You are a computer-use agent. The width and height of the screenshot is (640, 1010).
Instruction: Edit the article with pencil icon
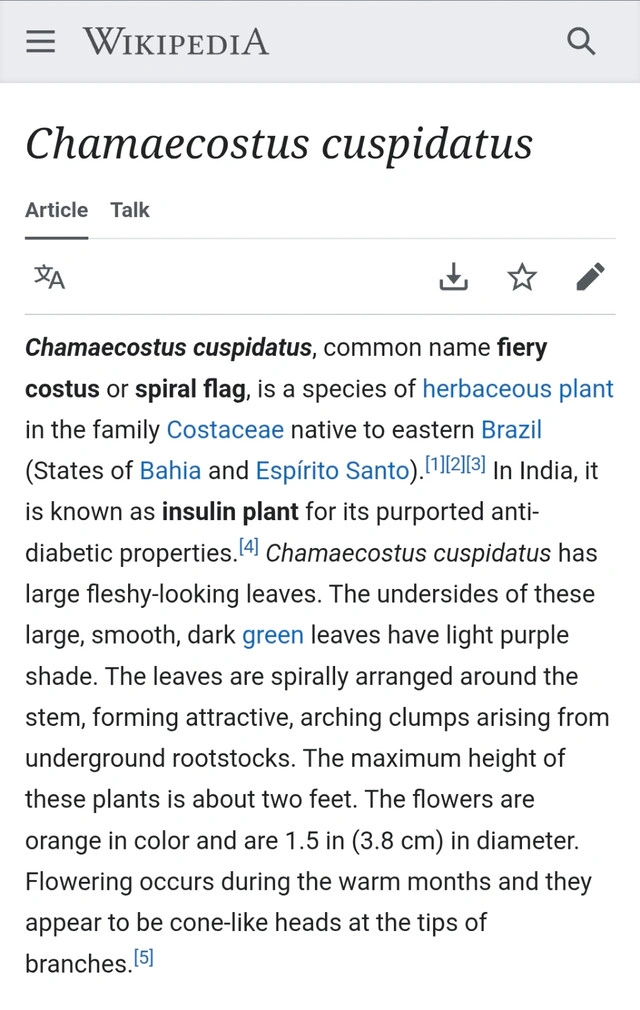click(590, 277)
